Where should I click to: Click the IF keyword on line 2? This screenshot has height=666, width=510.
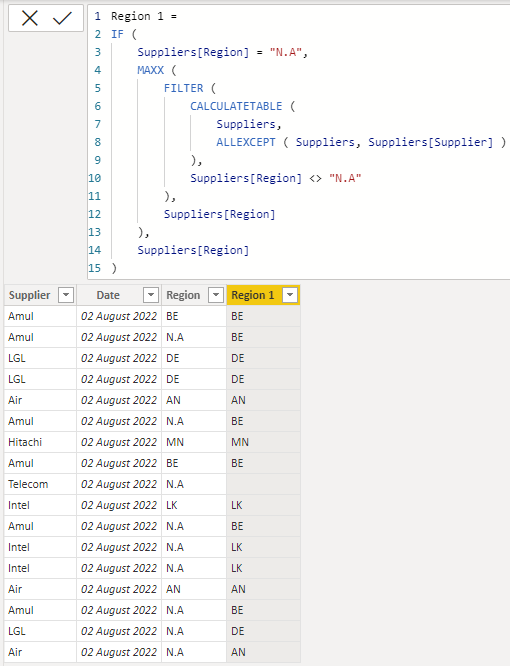tap(117, 34)
